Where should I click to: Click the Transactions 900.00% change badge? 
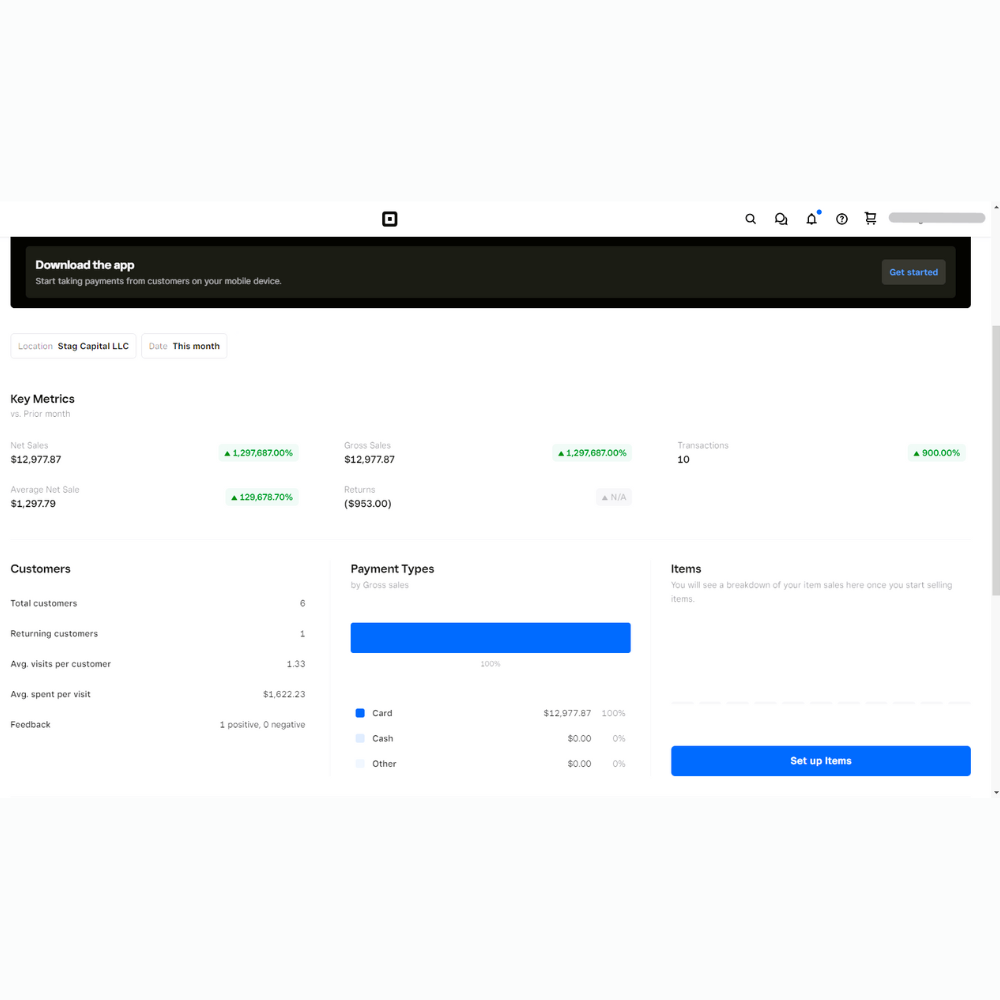click(936, 453)
